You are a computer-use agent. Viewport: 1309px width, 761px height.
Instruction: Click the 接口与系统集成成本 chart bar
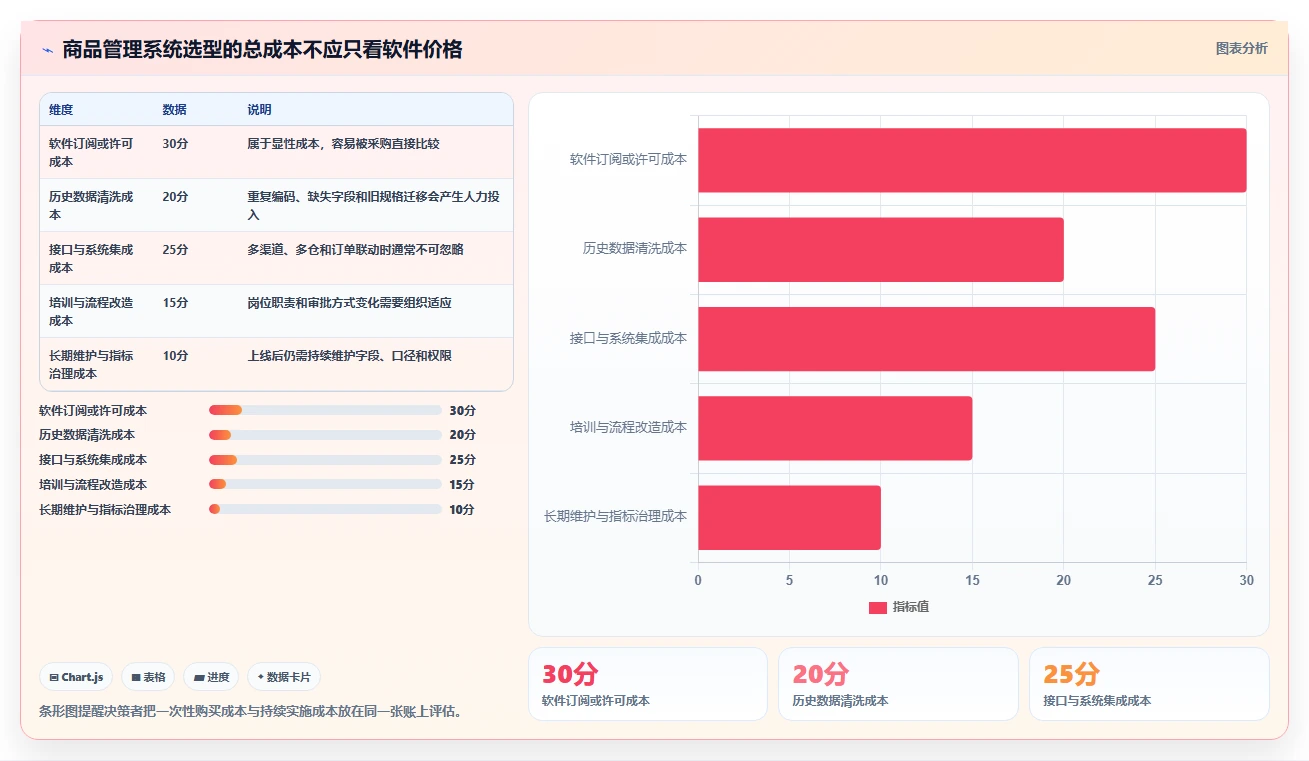926,339
